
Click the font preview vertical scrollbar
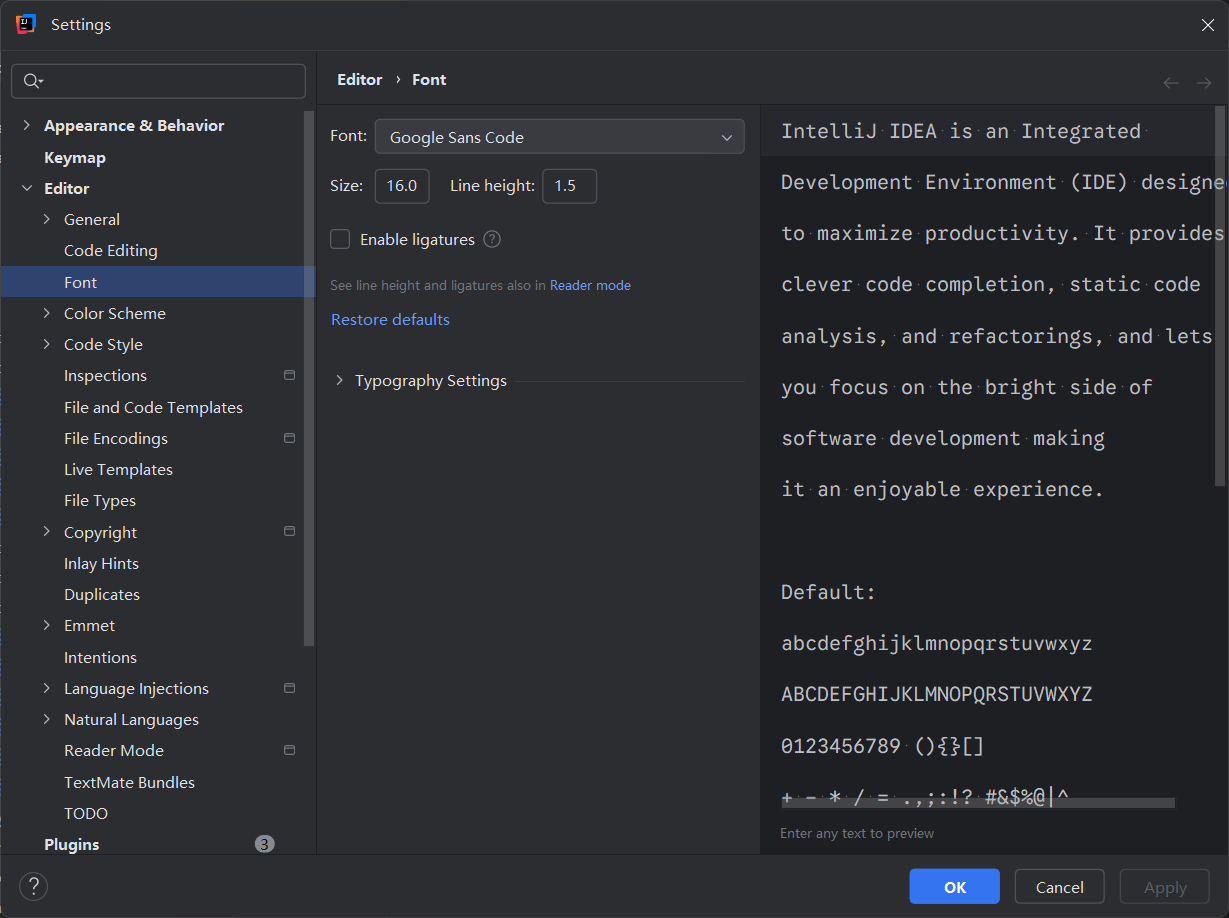coord(1219,296)
